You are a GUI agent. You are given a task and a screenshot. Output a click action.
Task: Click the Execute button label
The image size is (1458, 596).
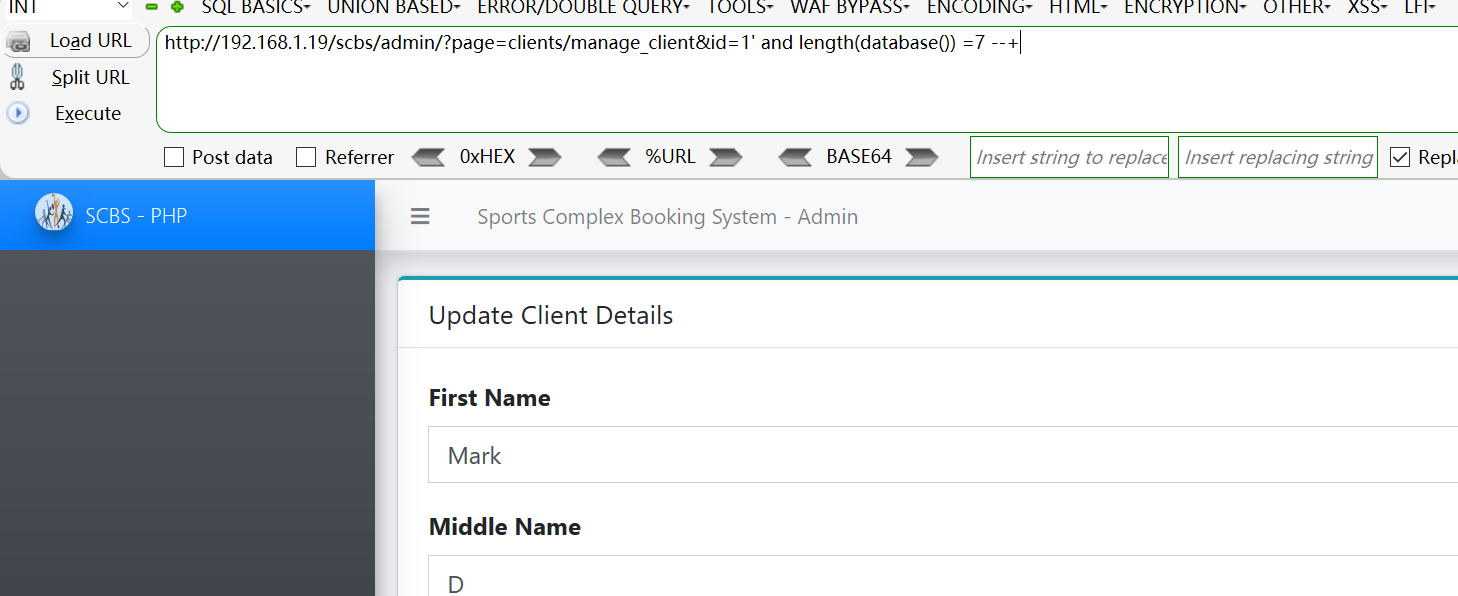[x=88, y=113]
